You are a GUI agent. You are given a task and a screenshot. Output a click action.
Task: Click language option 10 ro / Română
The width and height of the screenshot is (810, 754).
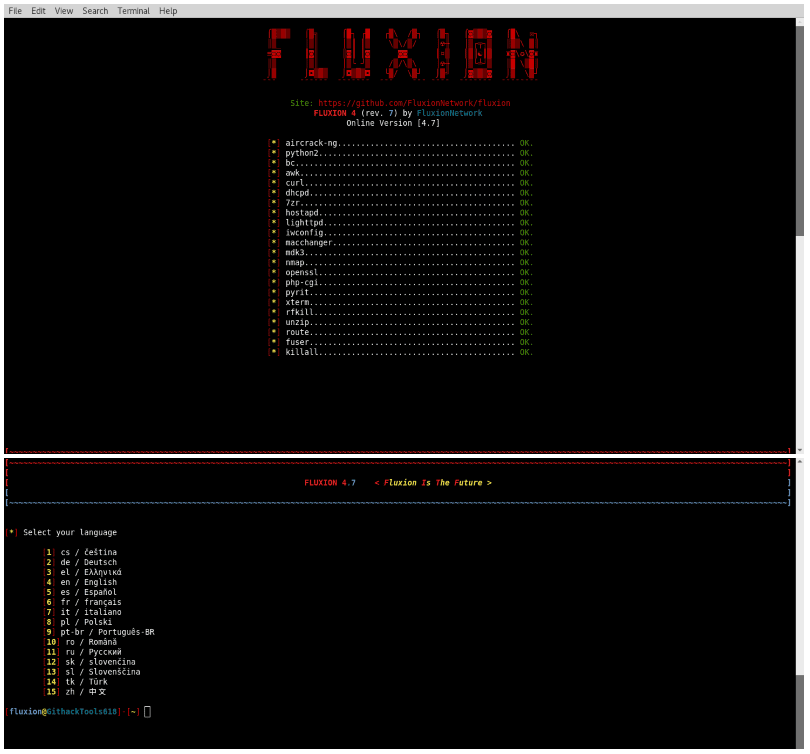(x=81, y=642)
